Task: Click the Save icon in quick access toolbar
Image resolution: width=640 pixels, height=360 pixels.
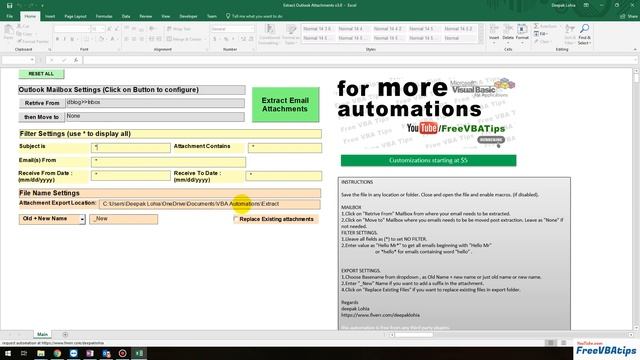Action: (9, 5)
